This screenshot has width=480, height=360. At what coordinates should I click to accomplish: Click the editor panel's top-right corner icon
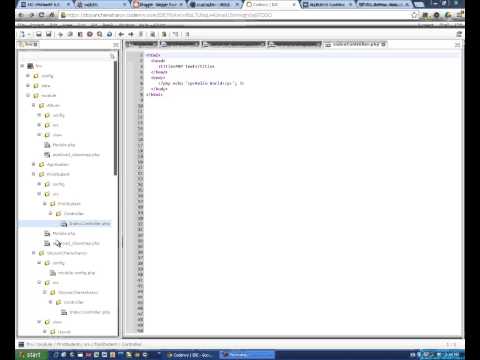click(457, 45)
